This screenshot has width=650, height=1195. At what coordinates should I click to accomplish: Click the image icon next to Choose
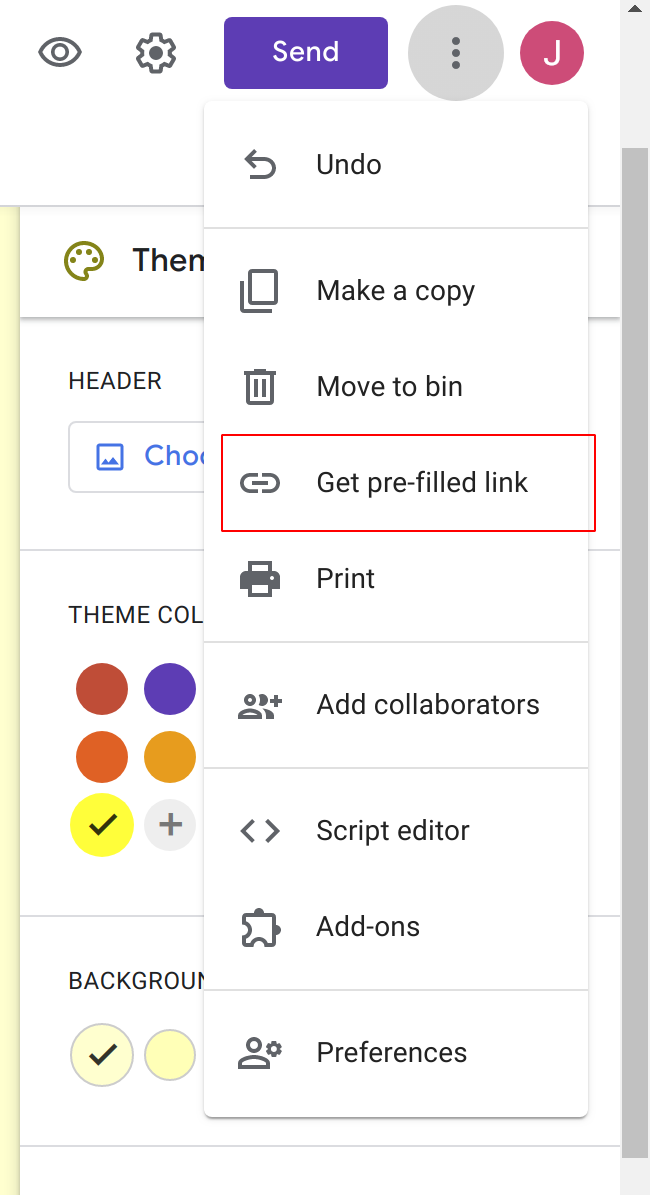(110, 455)
